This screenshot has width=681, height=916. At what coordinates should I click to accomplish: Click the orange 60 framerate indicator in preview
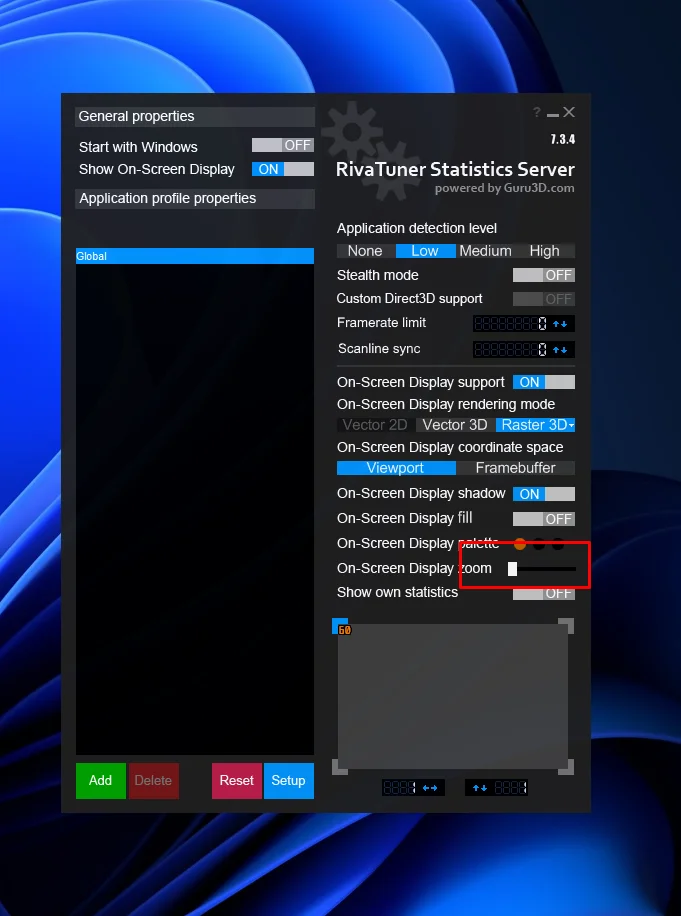[x=345, y=630]
